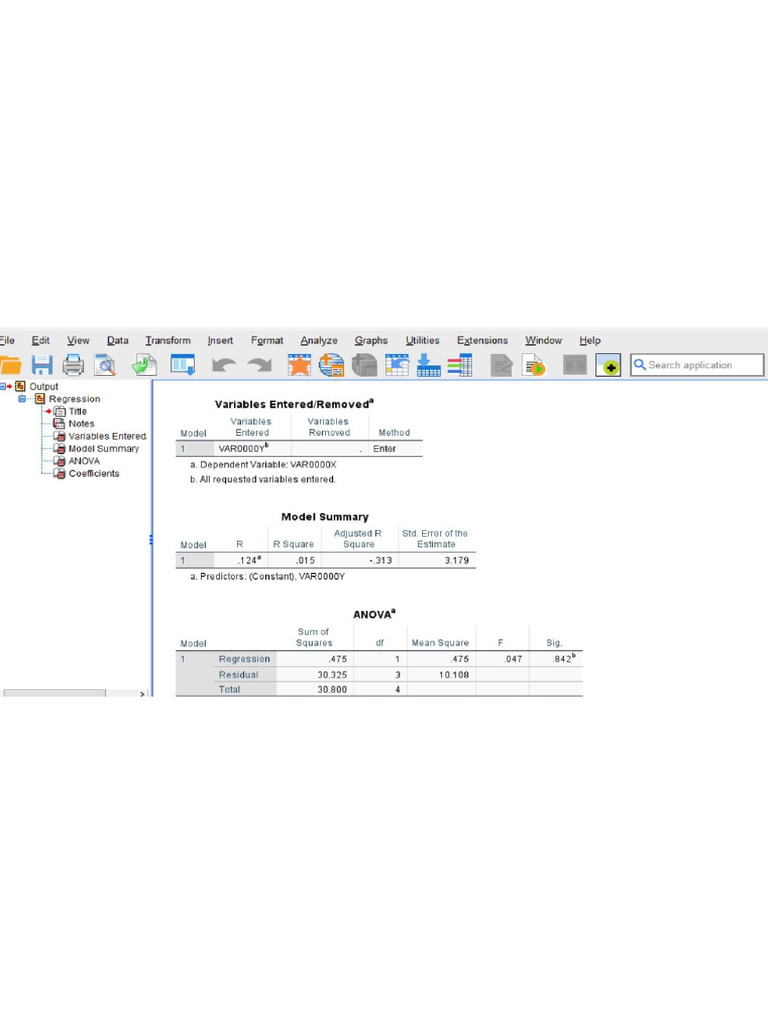
Task: Click the Enter method cell
Action: click(396, 449)
